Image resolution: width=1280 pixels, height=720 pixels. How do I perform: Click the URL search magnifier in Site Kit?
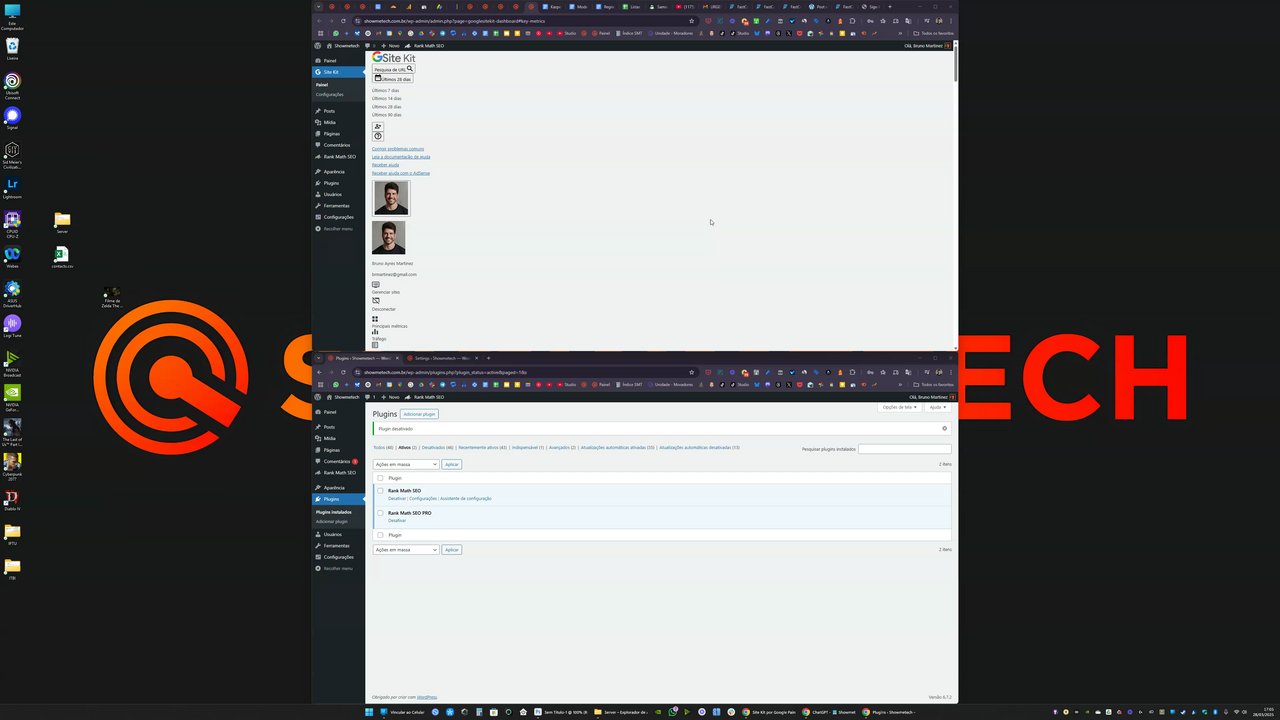409,69
